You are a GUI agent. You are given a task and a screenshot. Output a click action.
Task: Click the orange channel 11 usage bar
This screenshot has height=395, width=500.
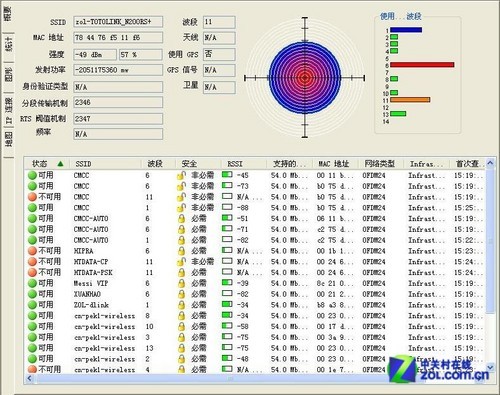[410, 100]
